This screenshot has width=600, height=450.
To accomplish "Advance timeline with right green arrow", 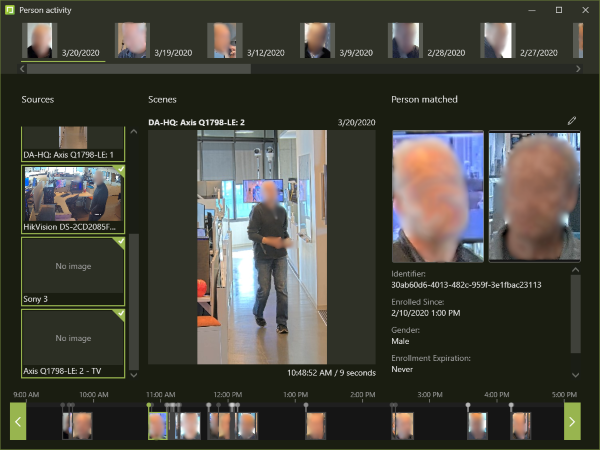I will click(572, 421).
